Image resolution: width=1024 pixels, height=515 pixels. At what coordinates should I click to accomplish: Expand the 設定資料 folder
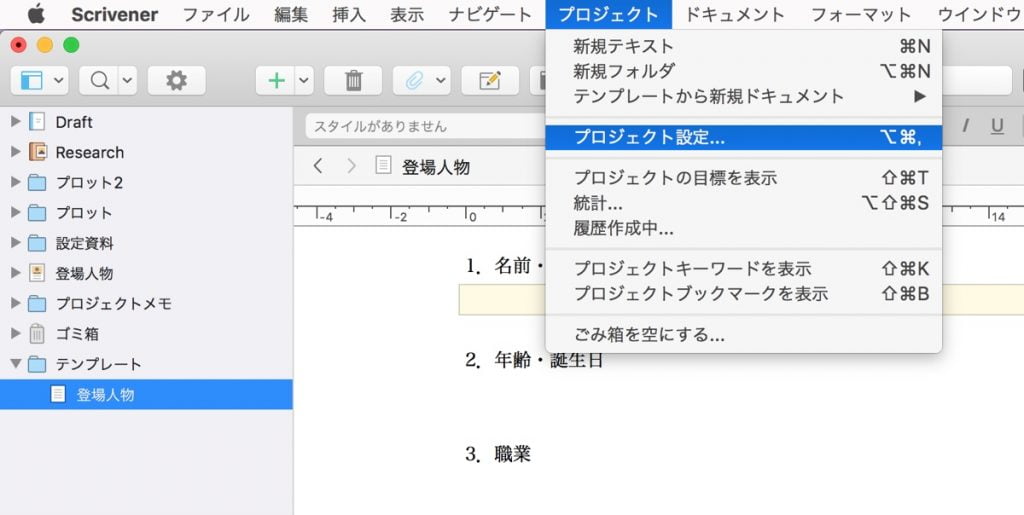coord(16,243)
